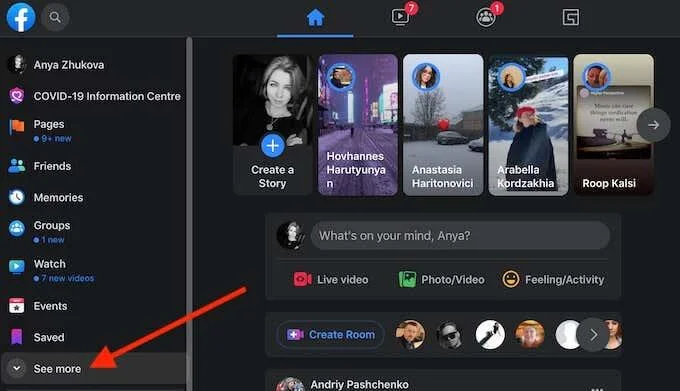680x391 pixels.
Task: Click Hovhannes story profile avatar
Action: 341,77
